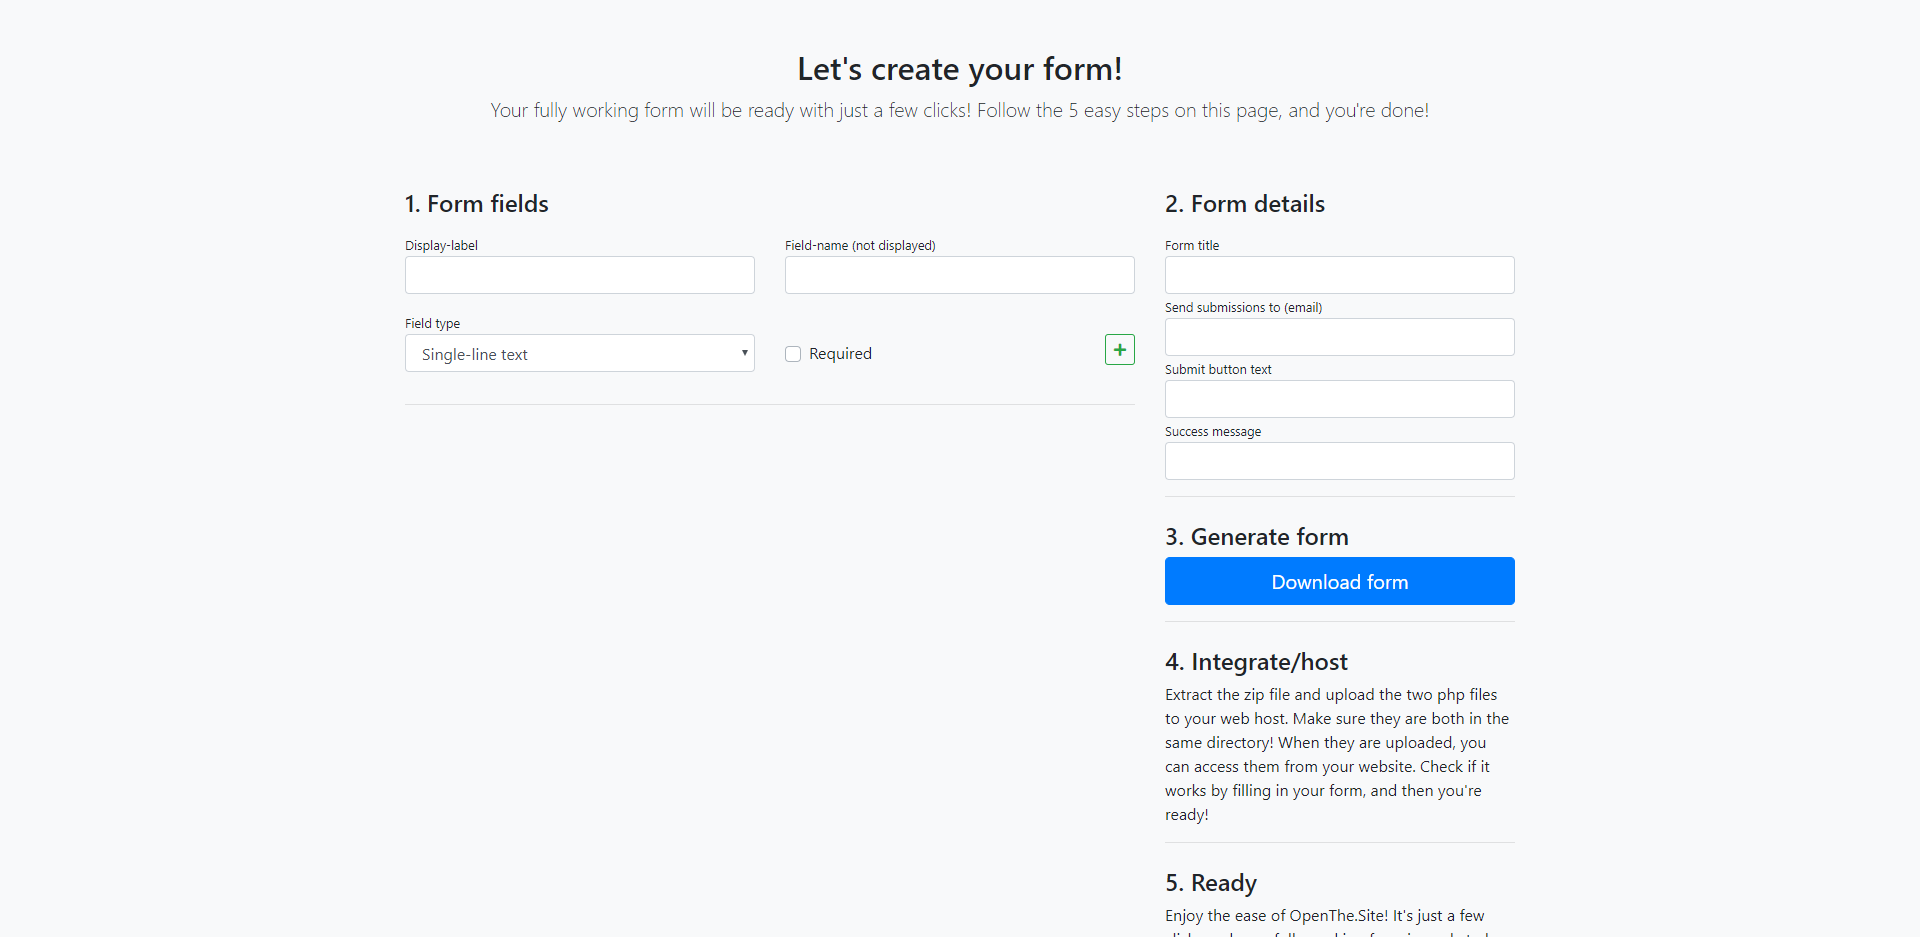Click the "Display-label" label text
Image resolution: width=1920 pixels, height=937 pixels.
pos(441,245)
